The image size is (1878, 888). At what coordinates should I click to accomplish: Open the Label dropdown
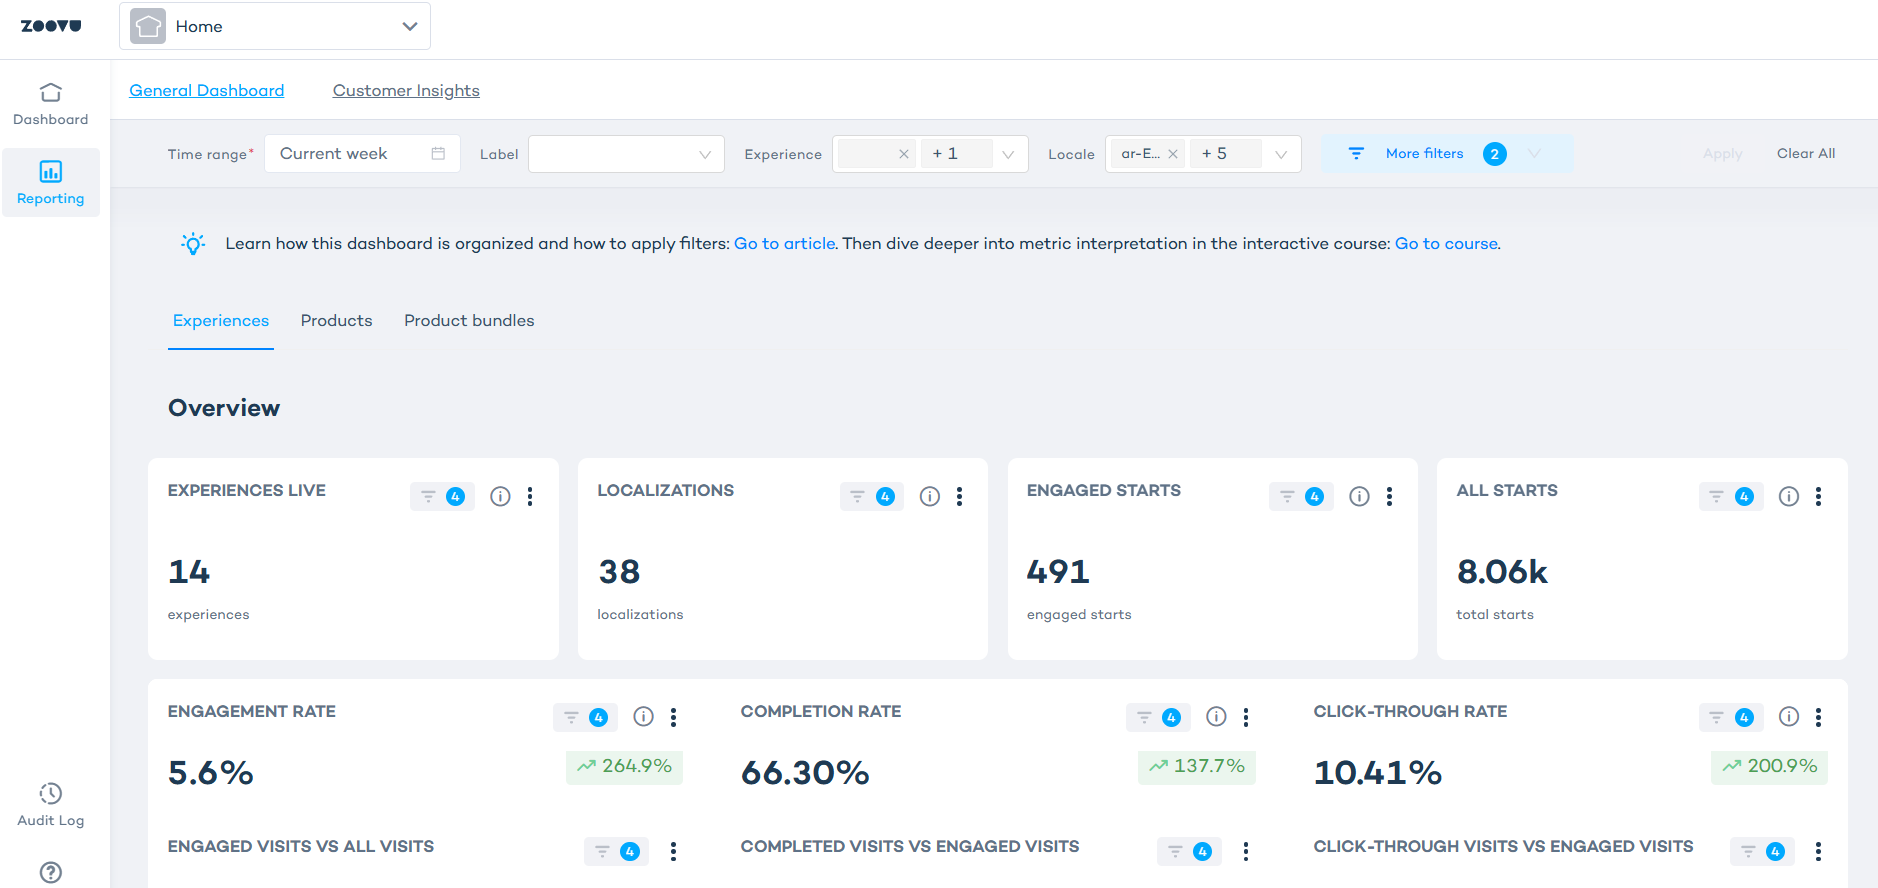626,154
